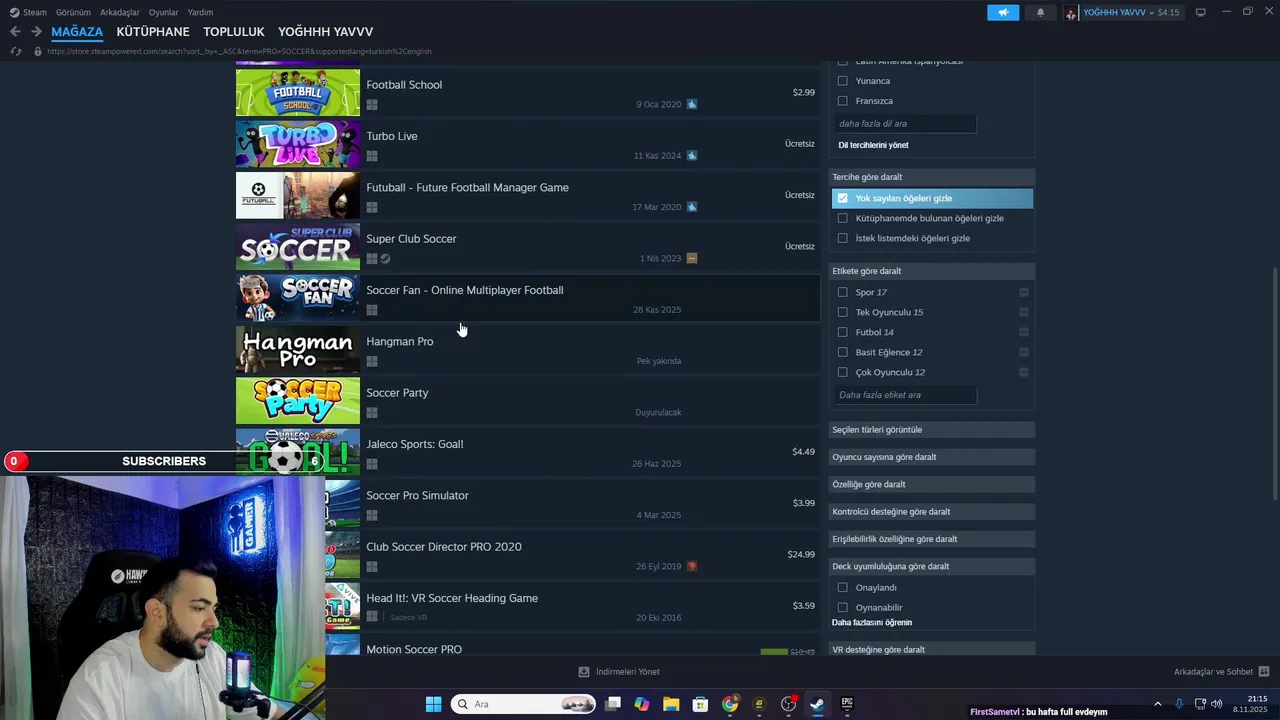Reload the page with the refresh icon

(x=15, y=51)
